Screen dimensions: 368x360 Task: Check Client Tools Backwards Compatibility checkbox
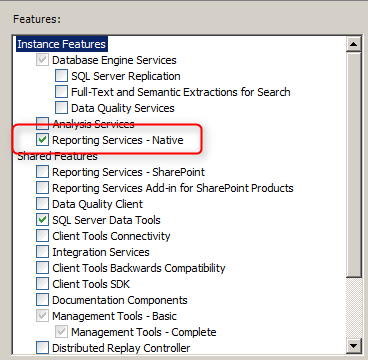click(42, 268)
